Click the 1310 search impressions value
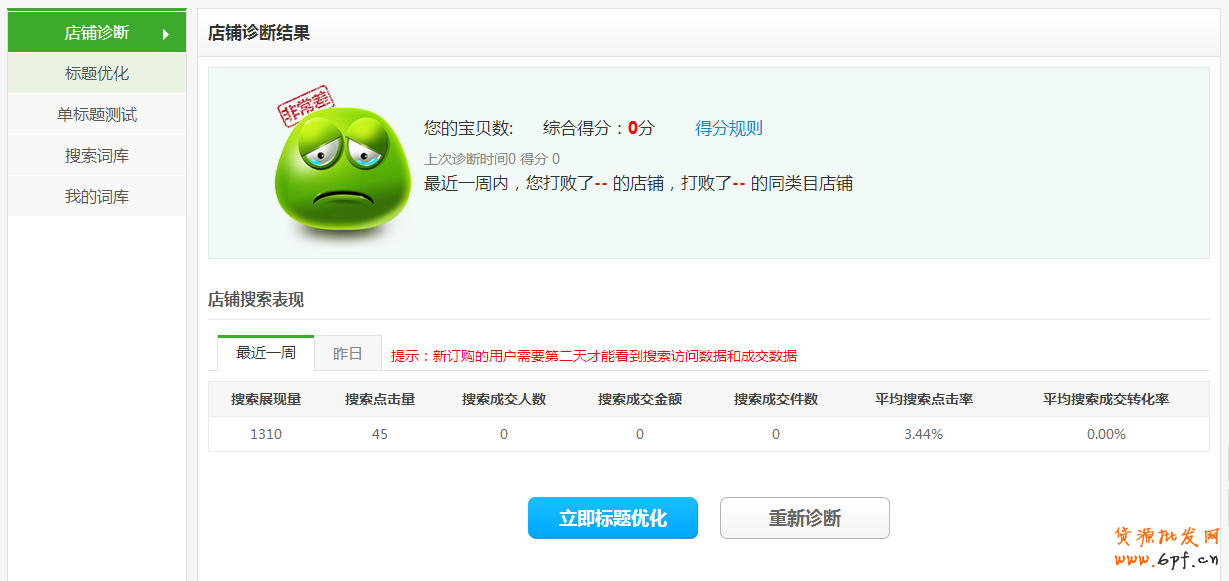The image size is (1229, 581). (x=266, y=434)
